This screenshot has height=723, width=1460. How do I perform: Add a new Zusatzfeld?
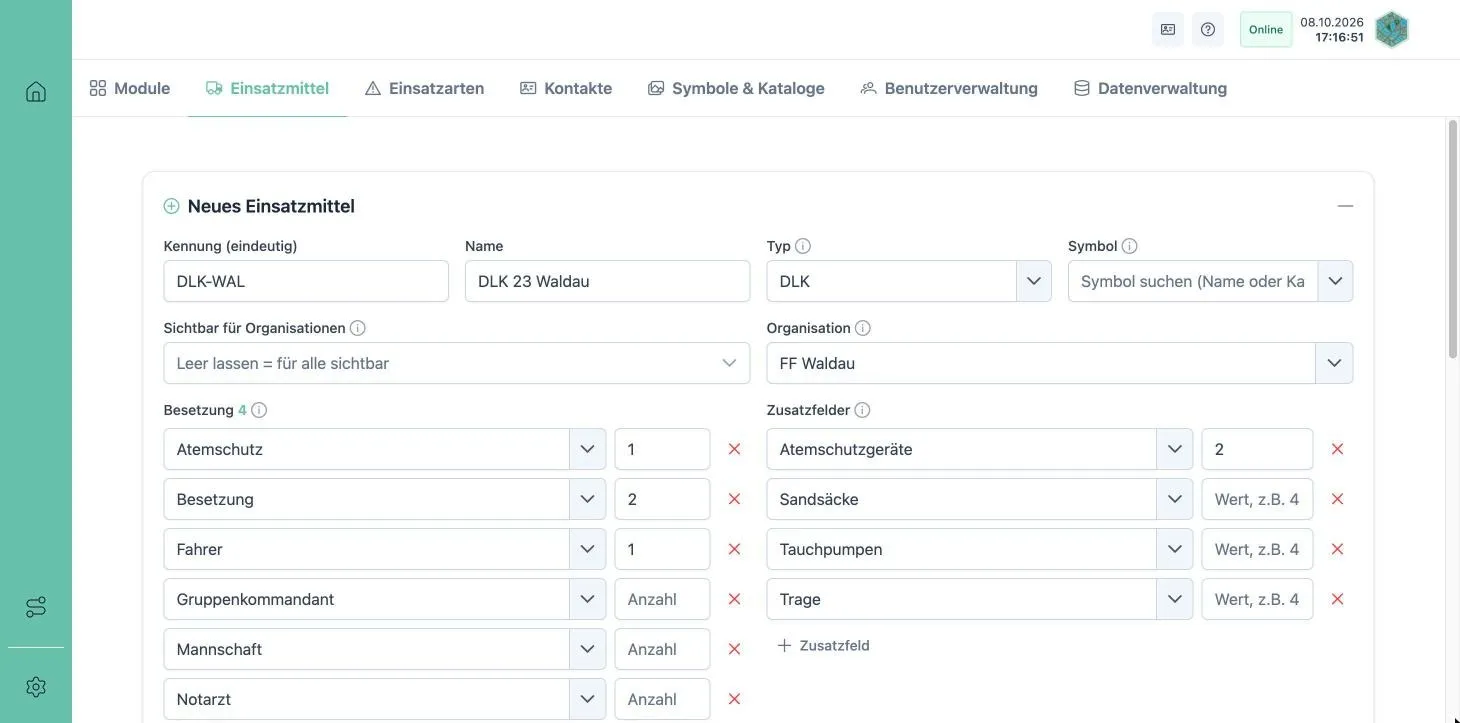pos(823,646)
